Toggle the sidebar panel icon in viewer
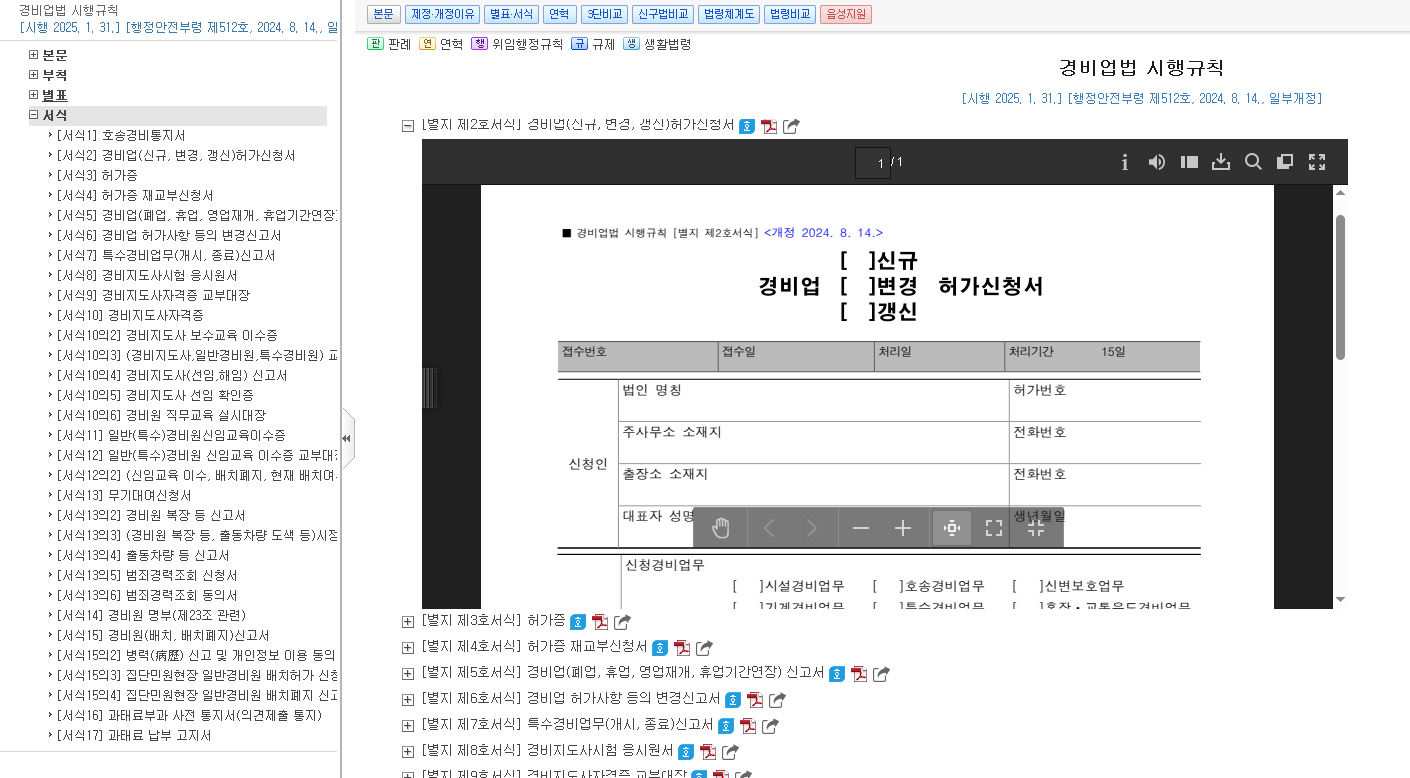Image resolution: width=1410 pixels, height=778 pixels. [1189, 162]
